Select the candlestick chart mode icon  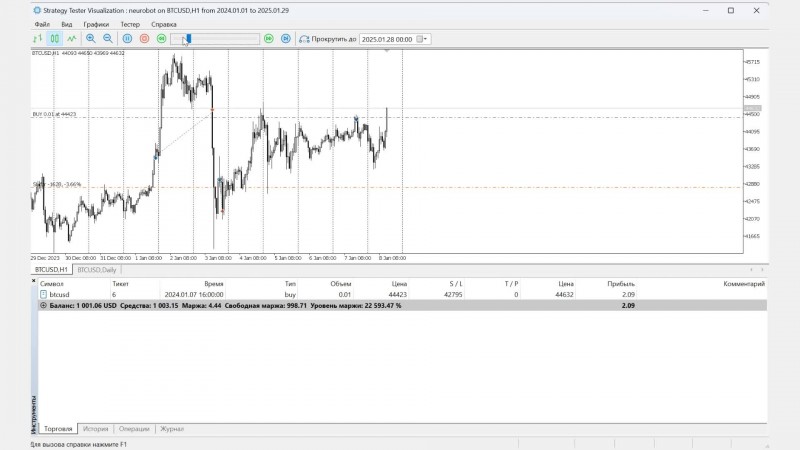click(x=55, y=39)
